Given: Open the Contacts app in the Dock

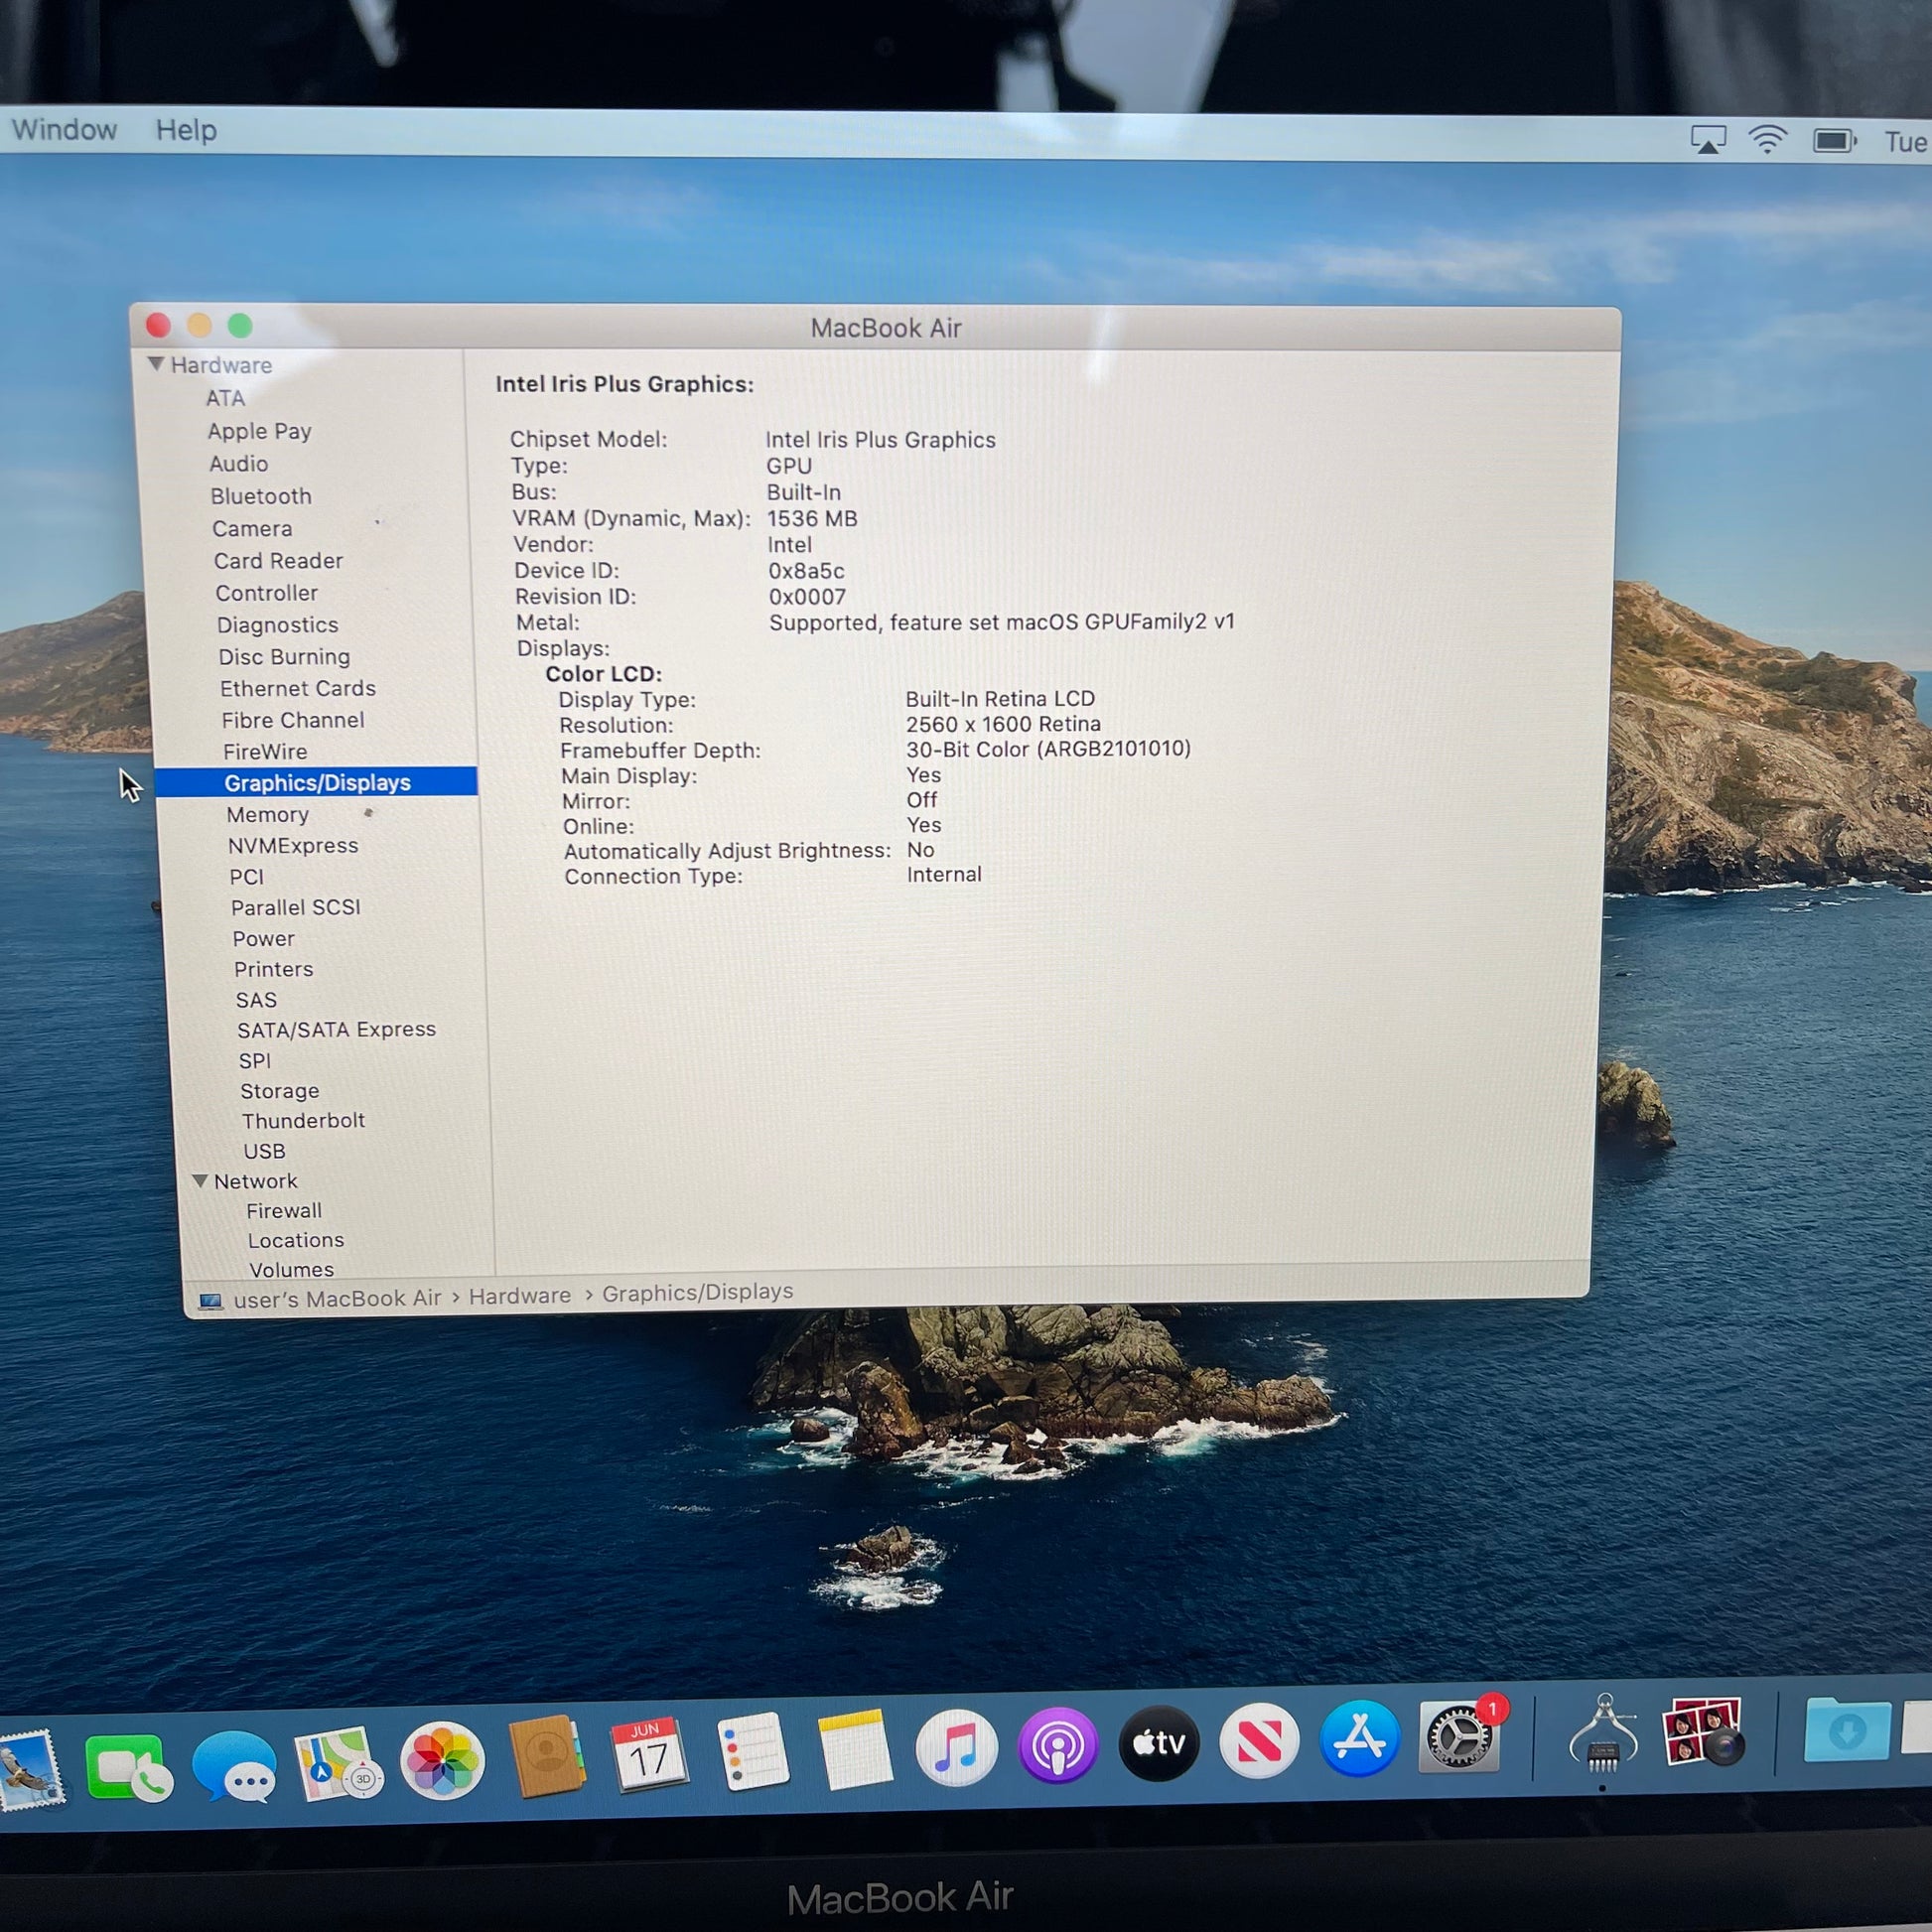Looking at the screenshot, I should (546, 1756).
